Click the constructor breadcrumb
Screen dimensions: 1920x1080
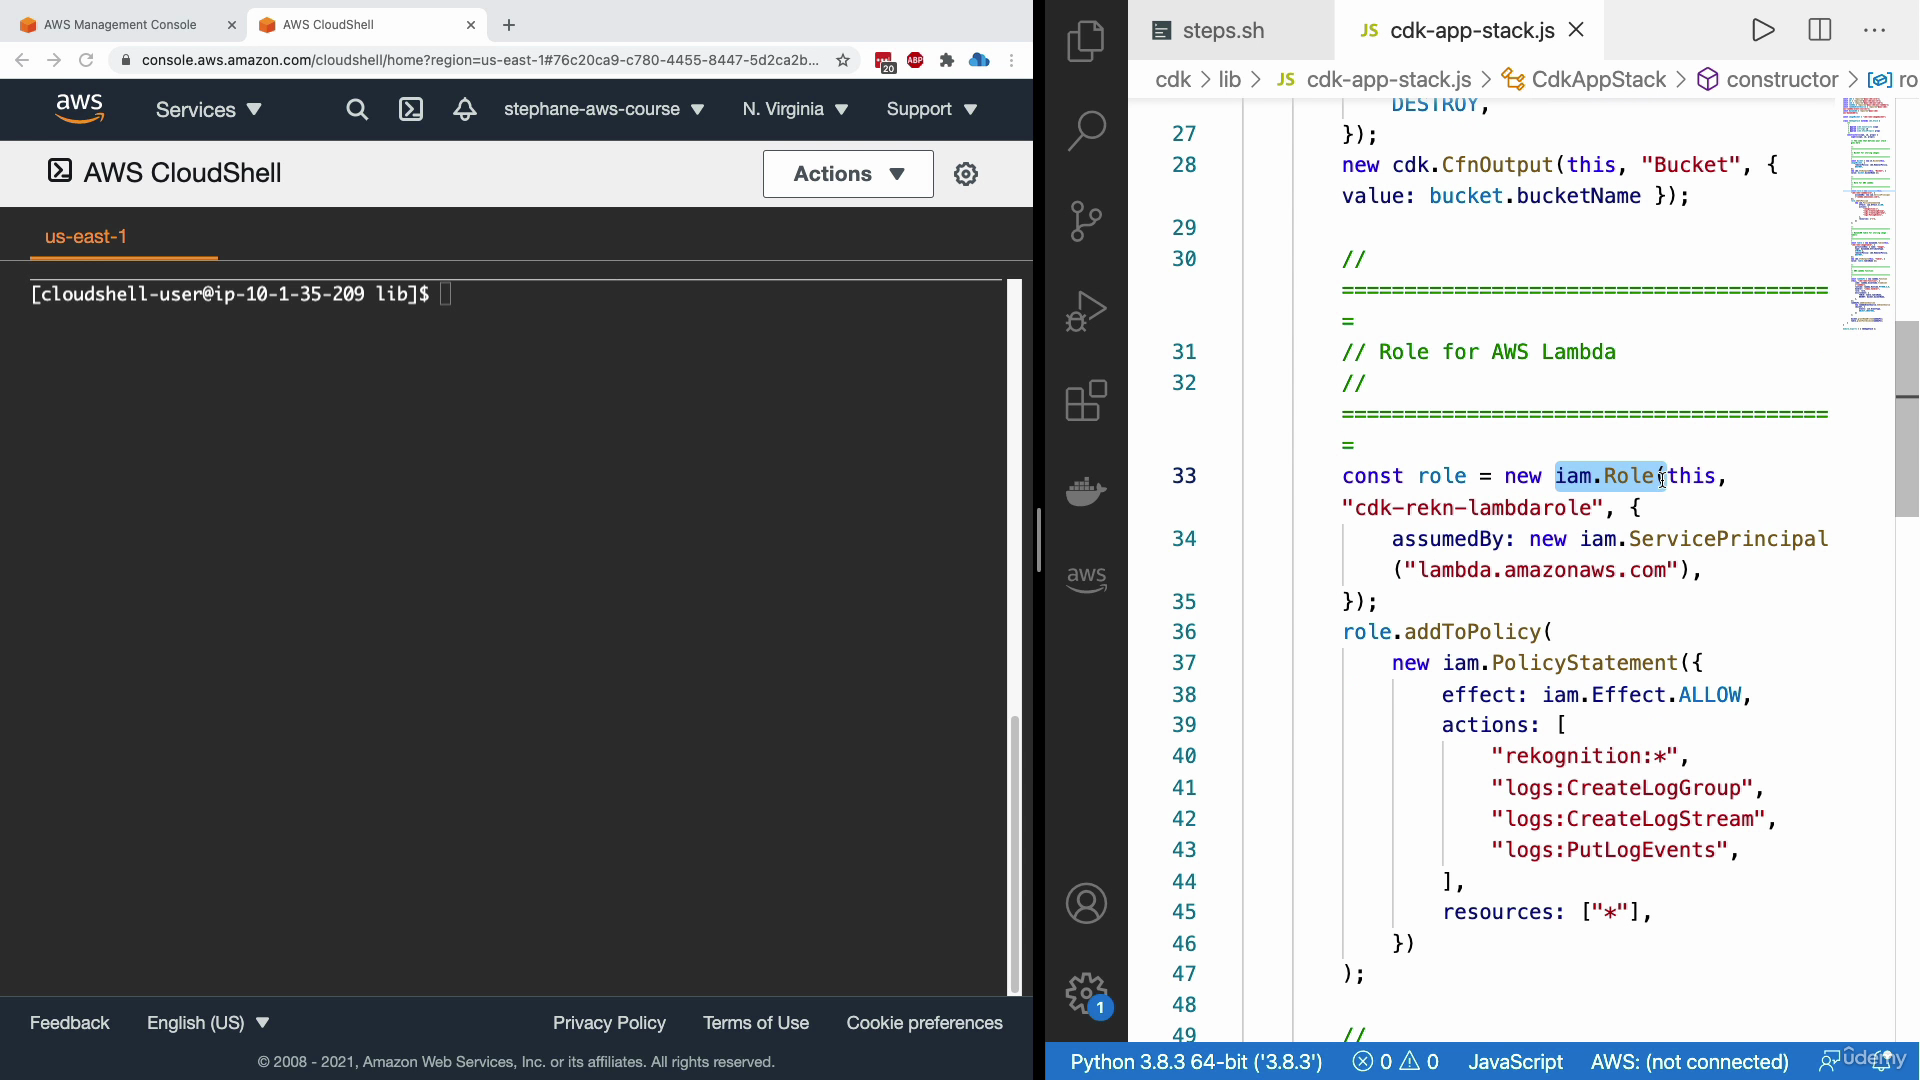click(1768, 80)
